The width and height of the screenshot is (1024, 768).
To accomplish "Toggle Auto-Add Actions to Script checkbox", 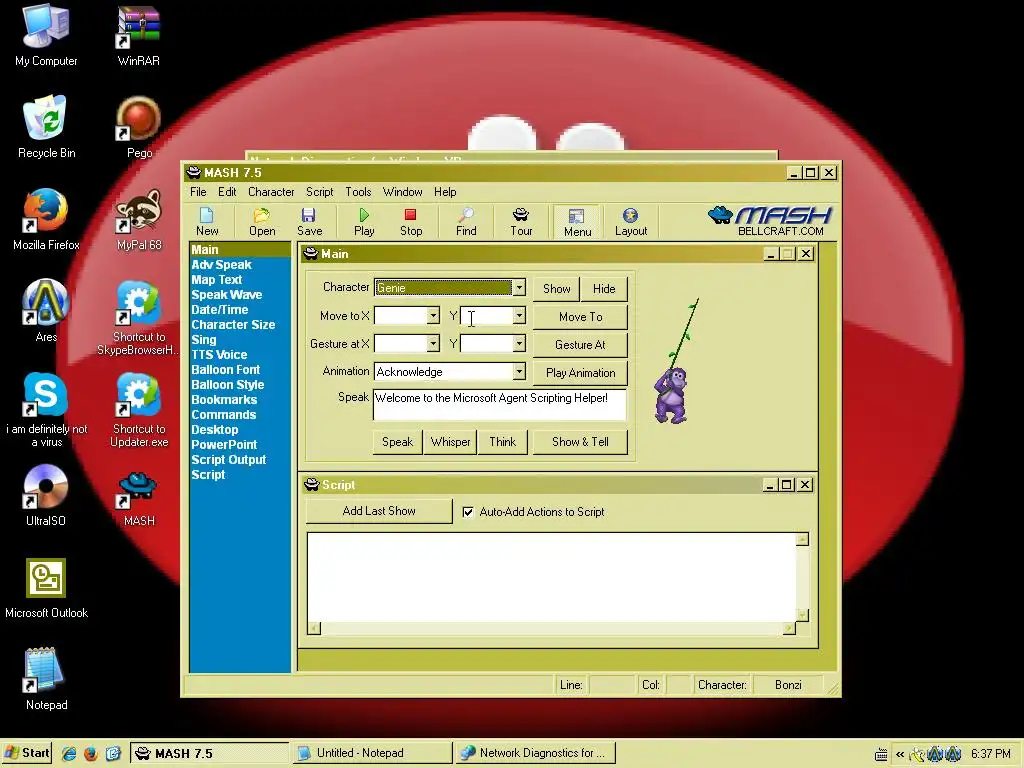I will [468, 512].
